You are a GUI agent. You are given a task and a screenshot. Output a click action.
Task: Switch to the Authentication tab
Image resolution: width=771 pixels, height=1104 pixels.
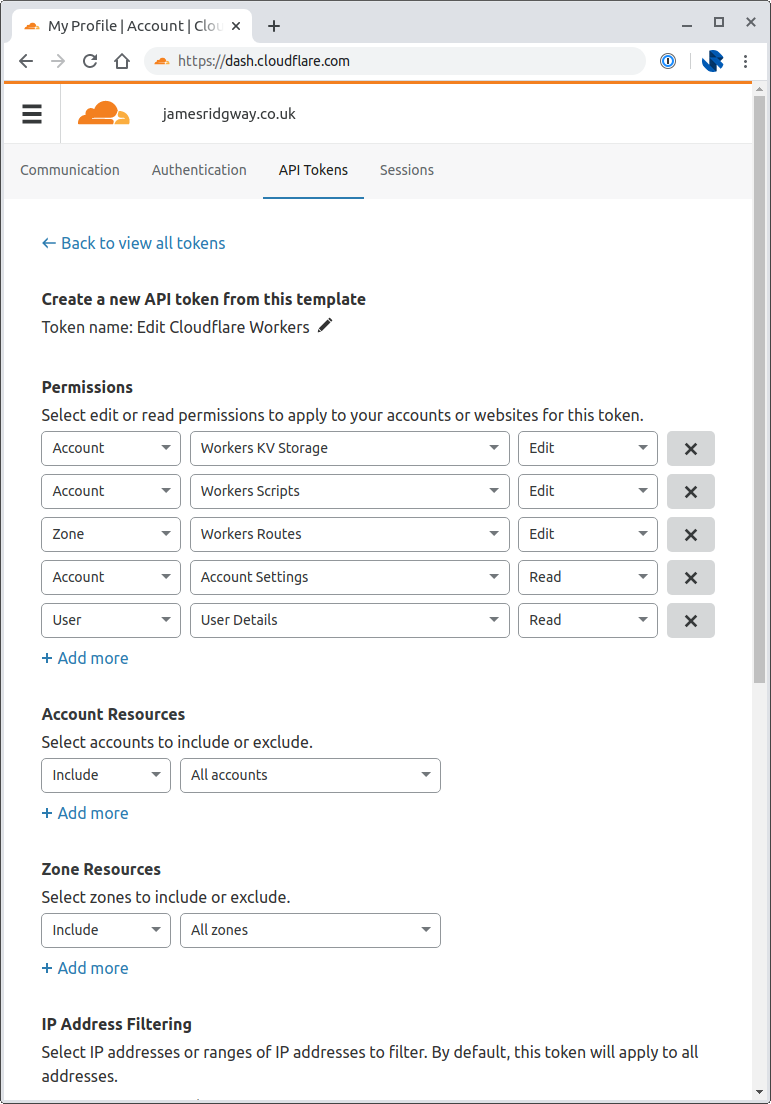199,170
